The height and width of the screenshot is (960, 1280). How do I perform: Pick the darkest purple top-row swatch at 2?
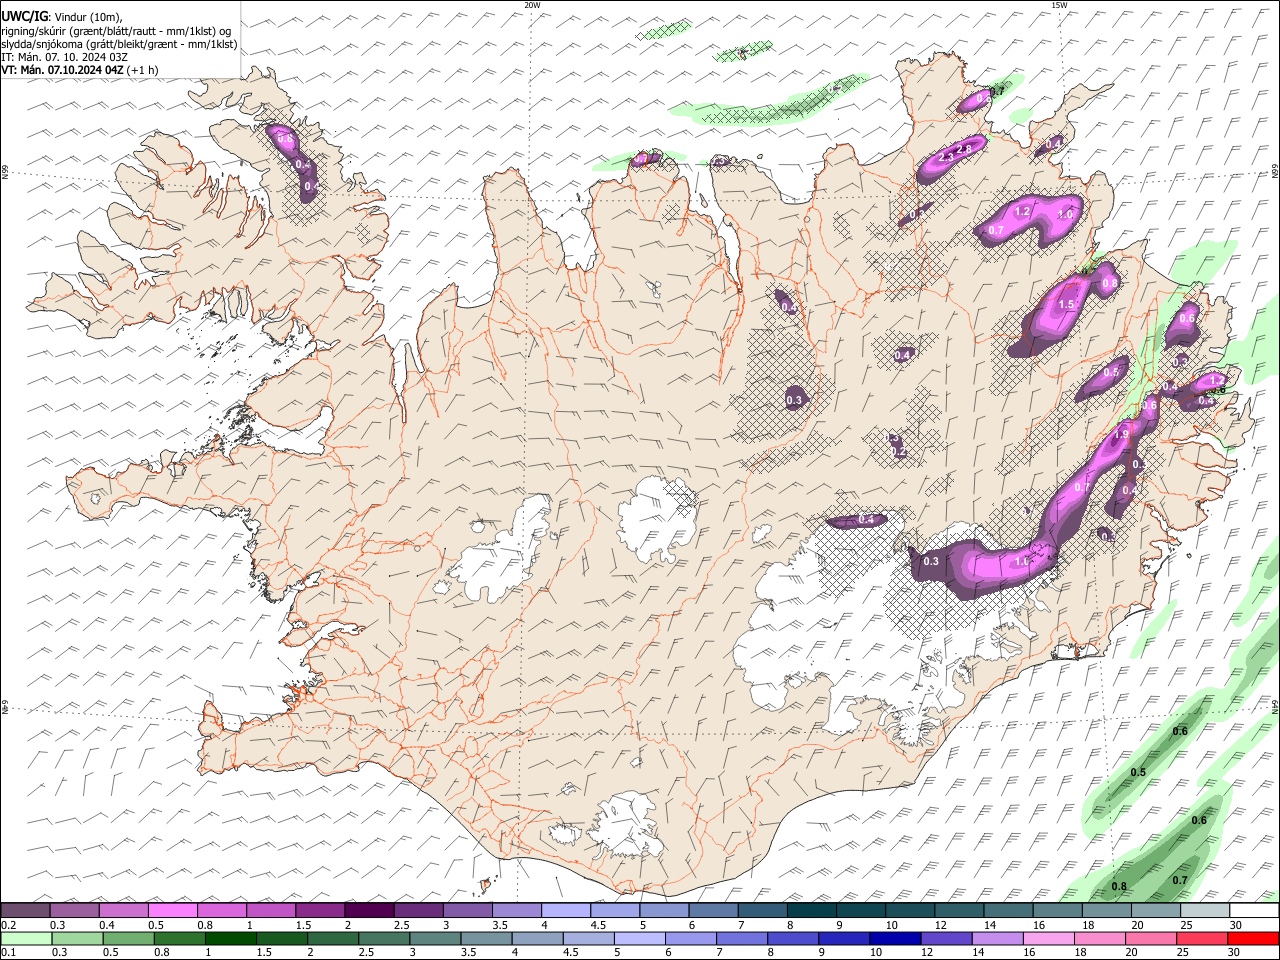tap(368, 910)
